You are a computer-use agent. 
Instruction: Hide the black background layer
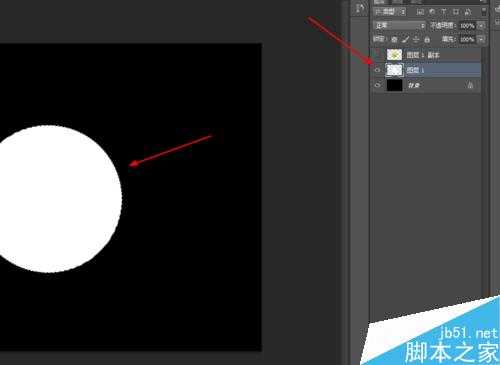[377, 85]
